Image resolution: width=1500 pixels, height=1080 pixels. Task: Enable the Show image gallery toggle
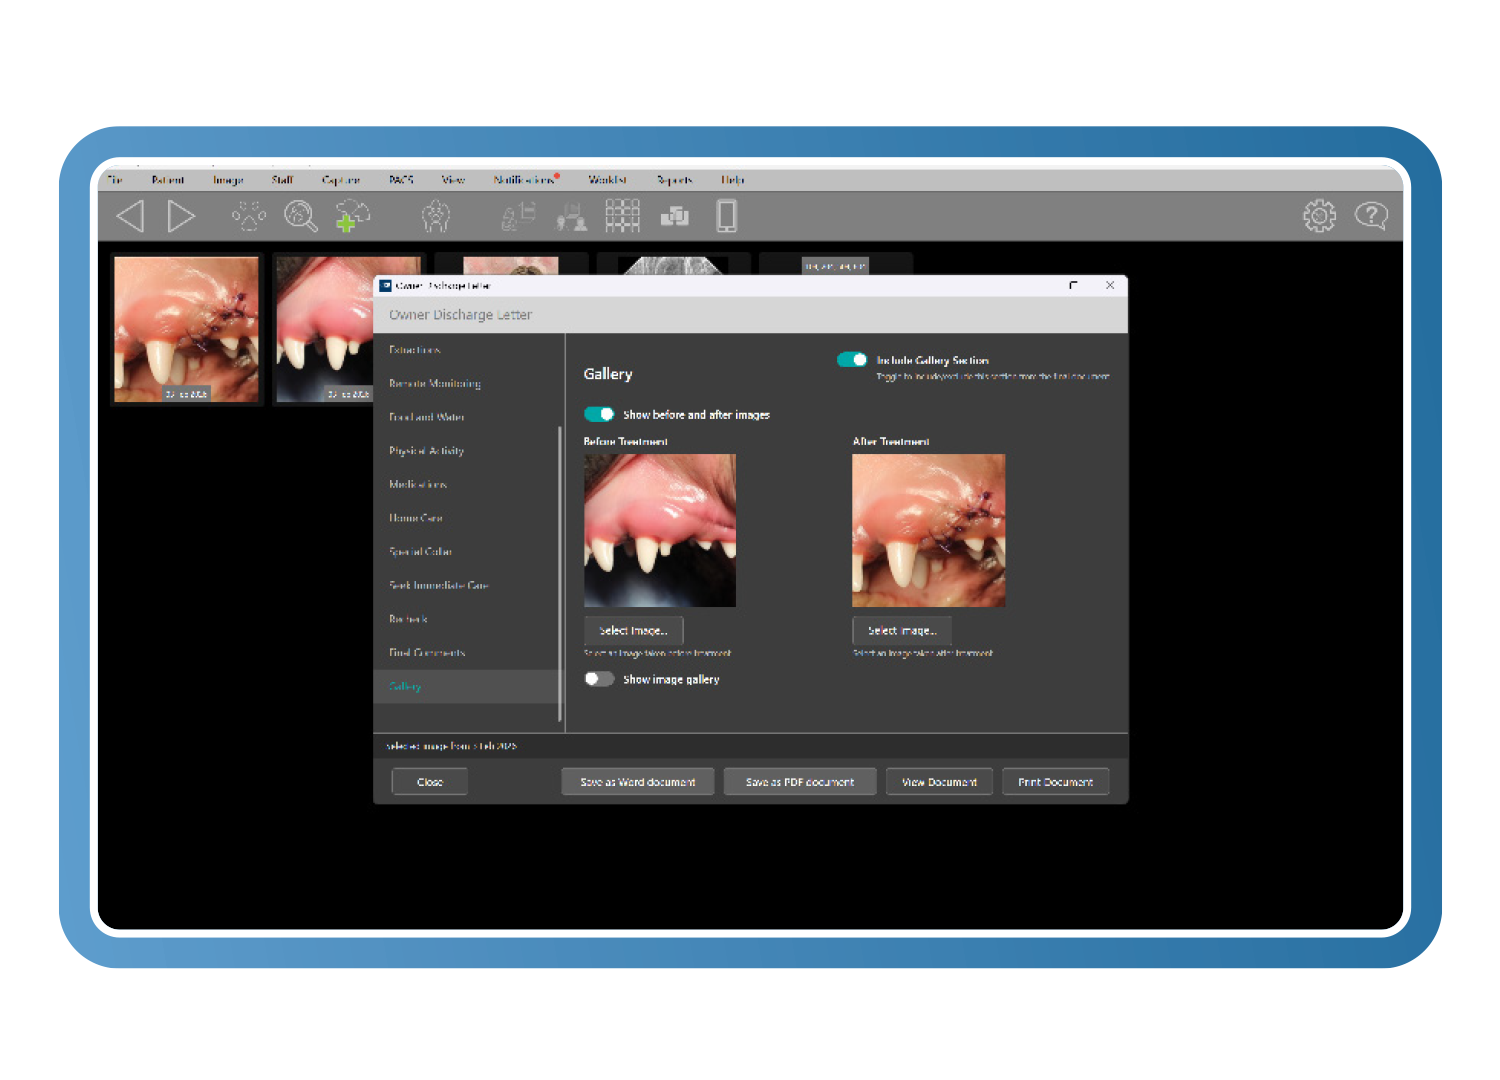click(599, 679)
